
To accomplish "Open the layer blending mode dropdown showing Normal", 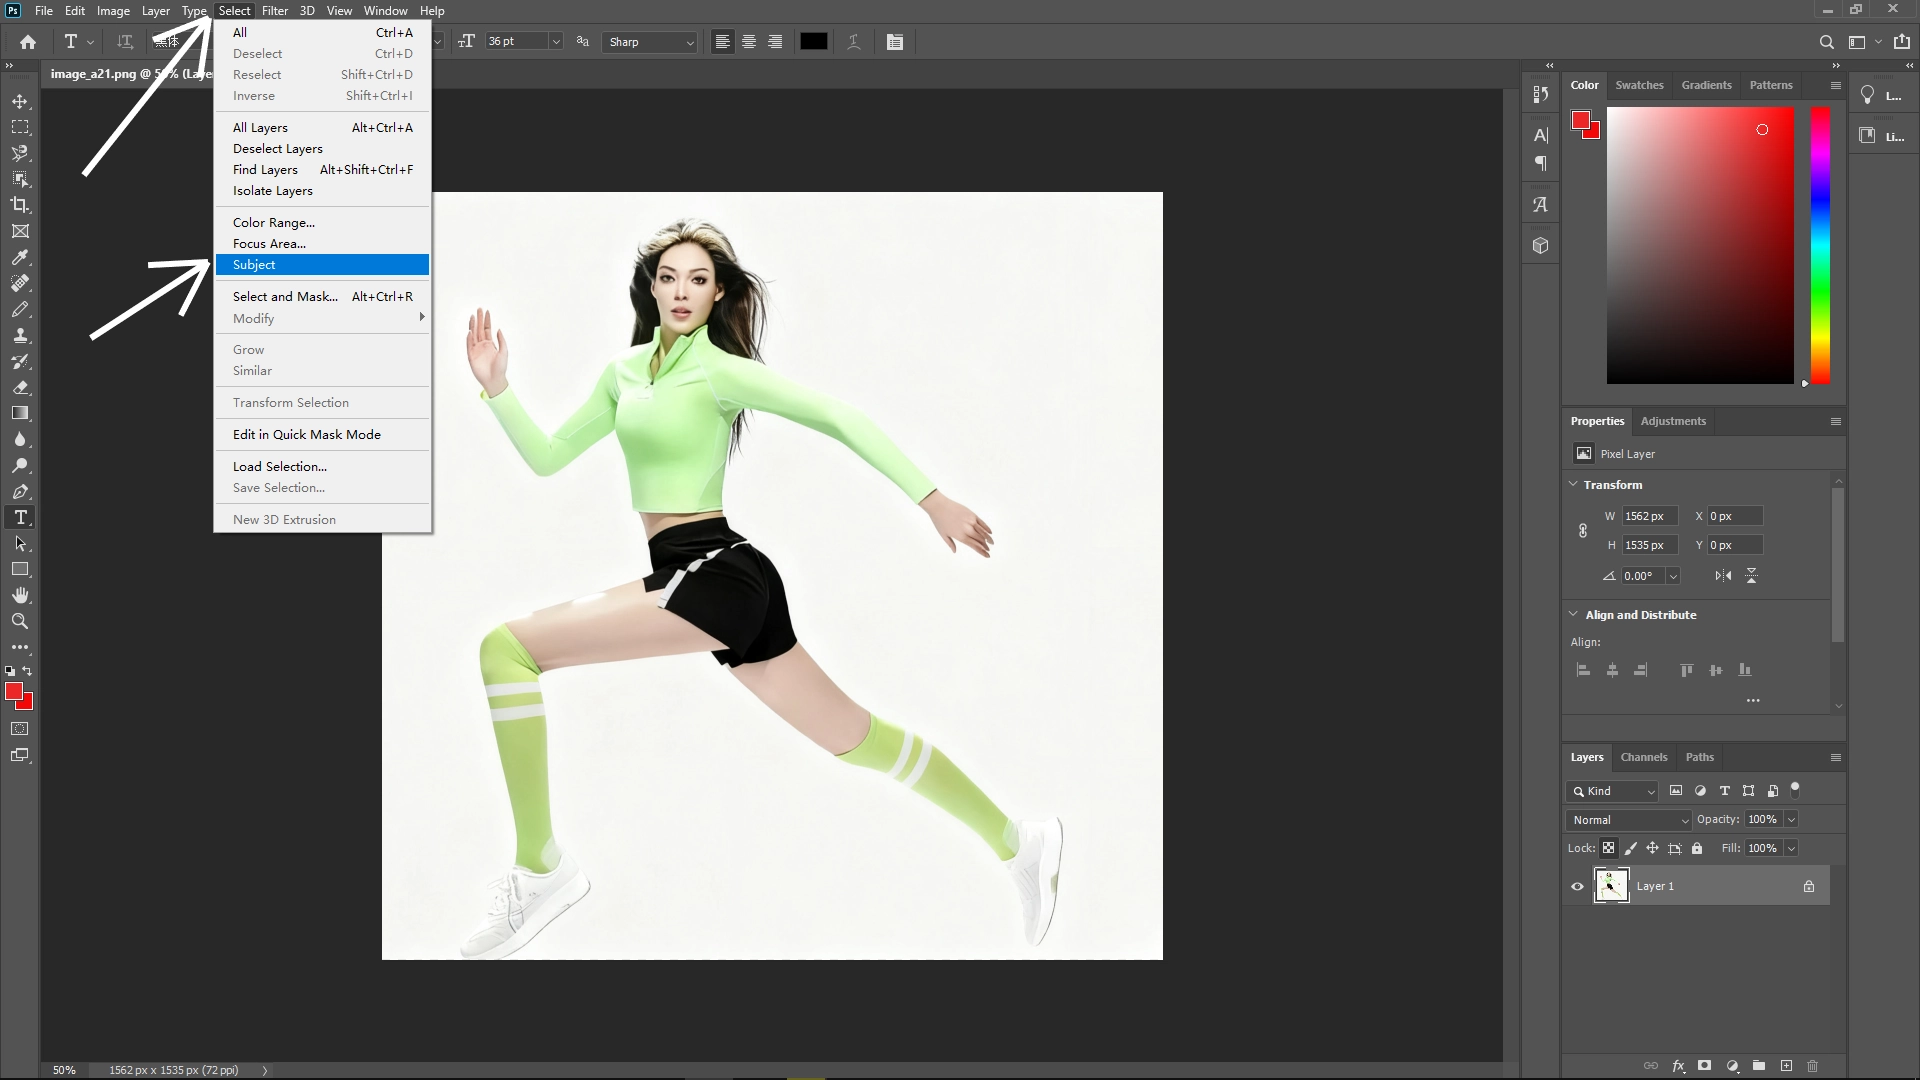I will click(x=1627, y=819).
